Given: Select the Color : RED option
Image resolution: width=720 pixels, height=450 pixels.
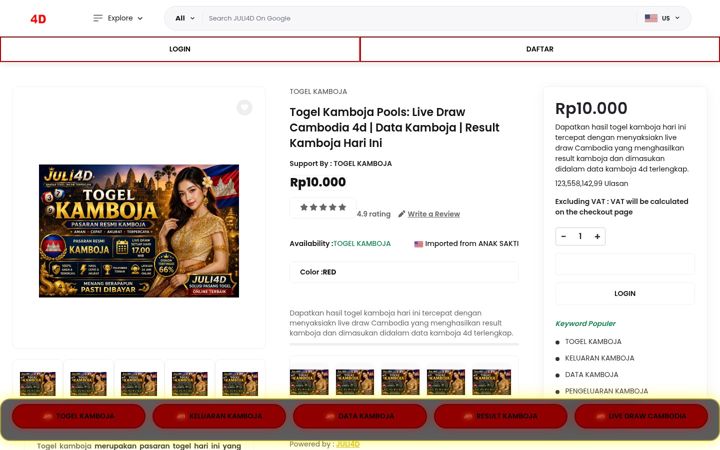Looking at the screenshot, I should 404,272.
